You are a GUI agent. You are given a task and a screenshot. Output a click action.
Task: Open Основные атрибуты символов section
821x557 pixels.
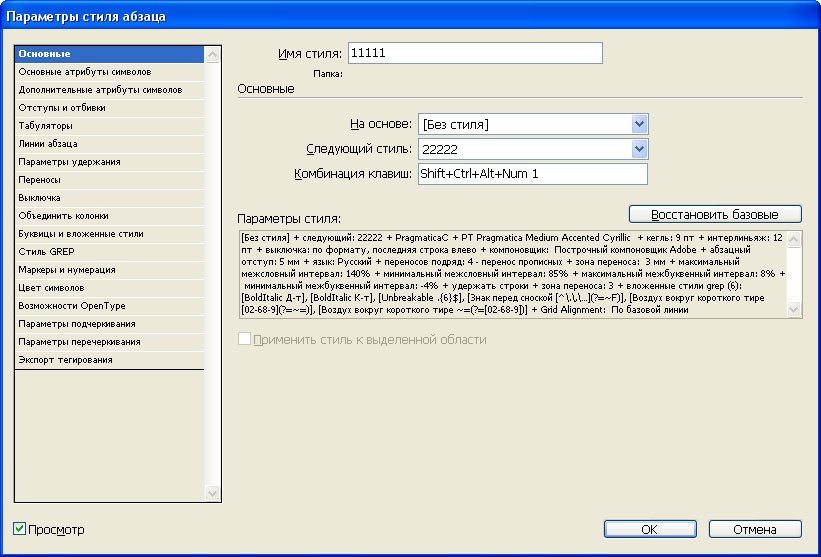(109, 72)
